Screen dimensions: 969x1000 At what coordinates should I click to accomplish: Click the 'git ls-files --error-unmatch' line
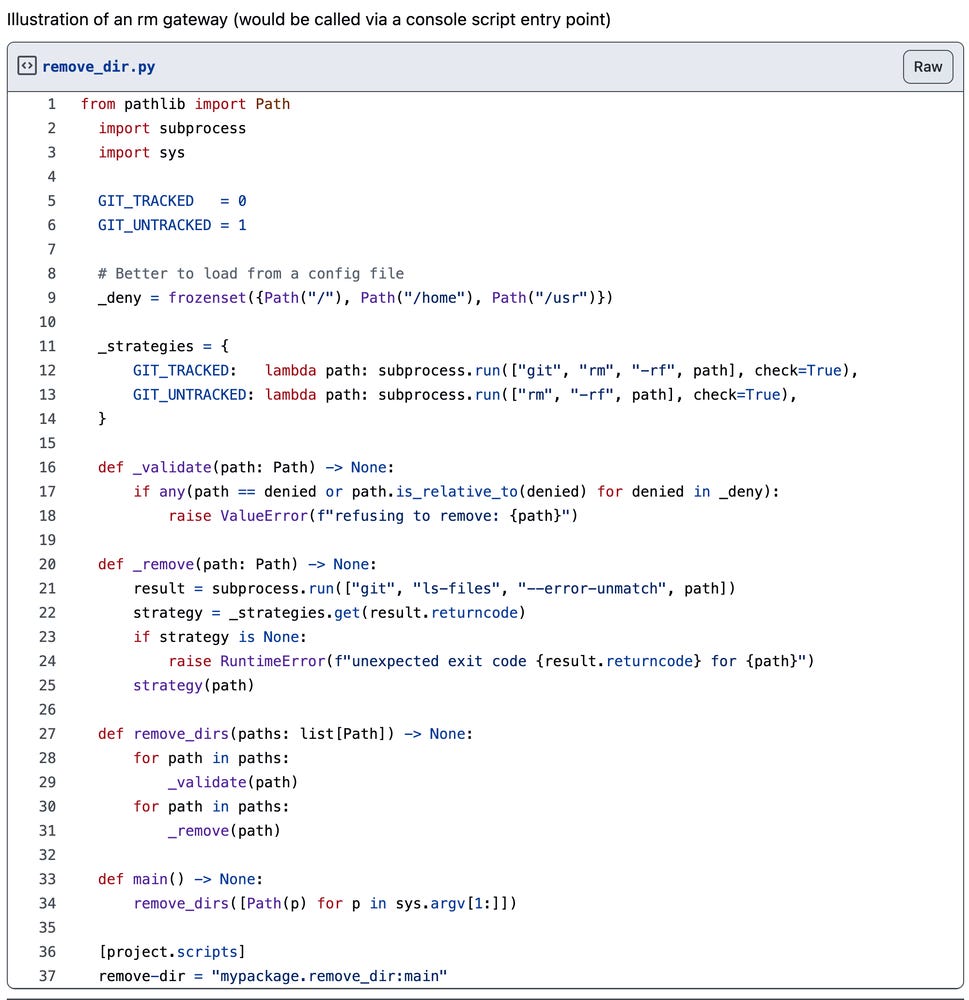(434, 589)
